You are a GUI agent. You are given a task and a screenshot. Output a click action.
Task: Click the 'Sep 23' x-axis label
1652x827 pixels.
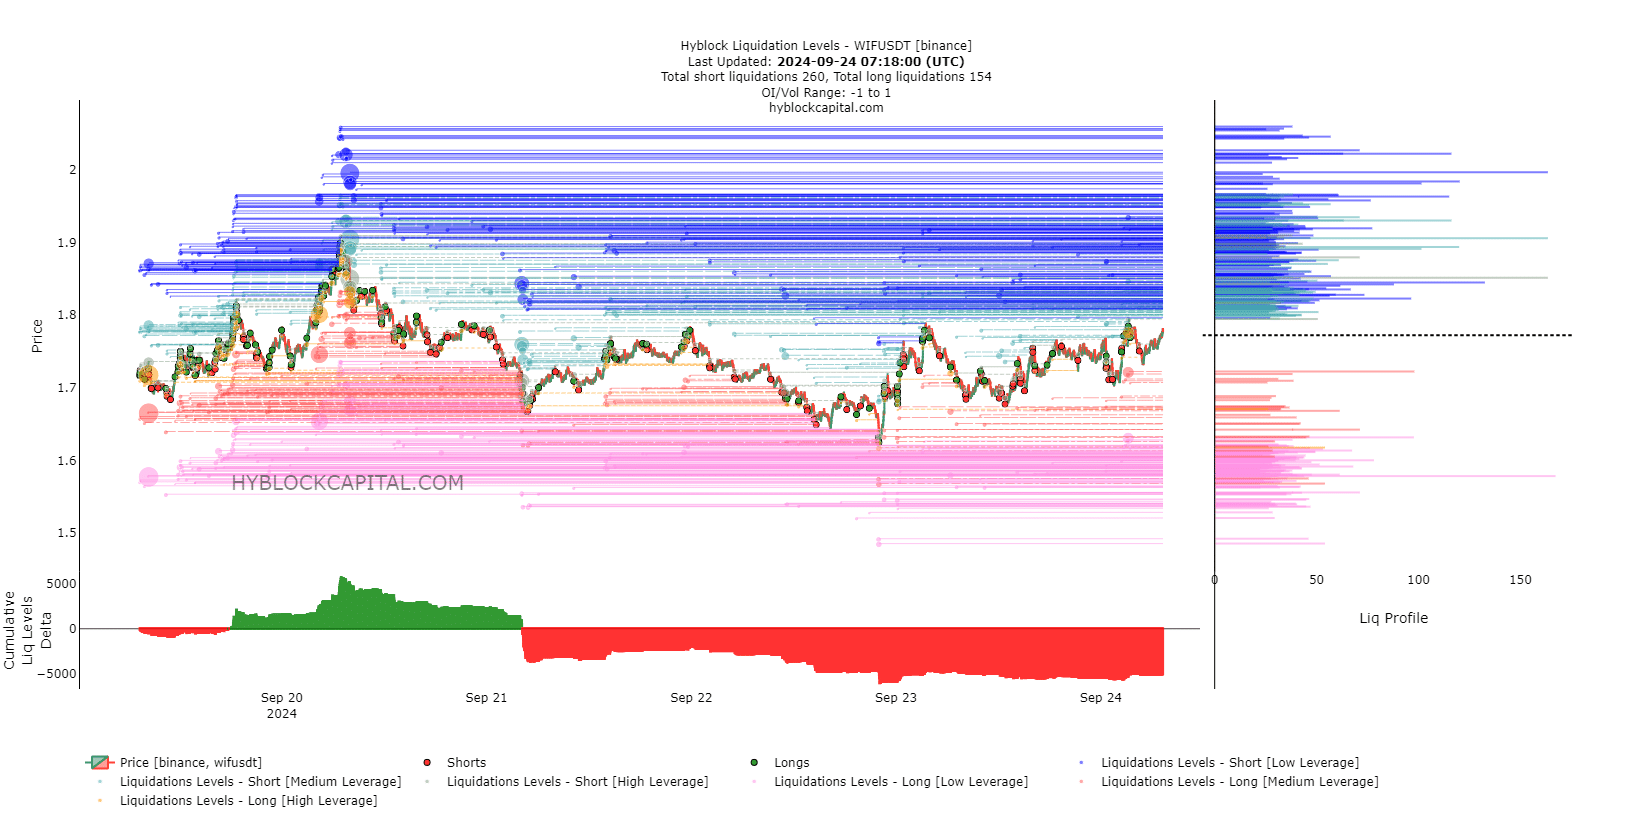(x=896, y=698)
